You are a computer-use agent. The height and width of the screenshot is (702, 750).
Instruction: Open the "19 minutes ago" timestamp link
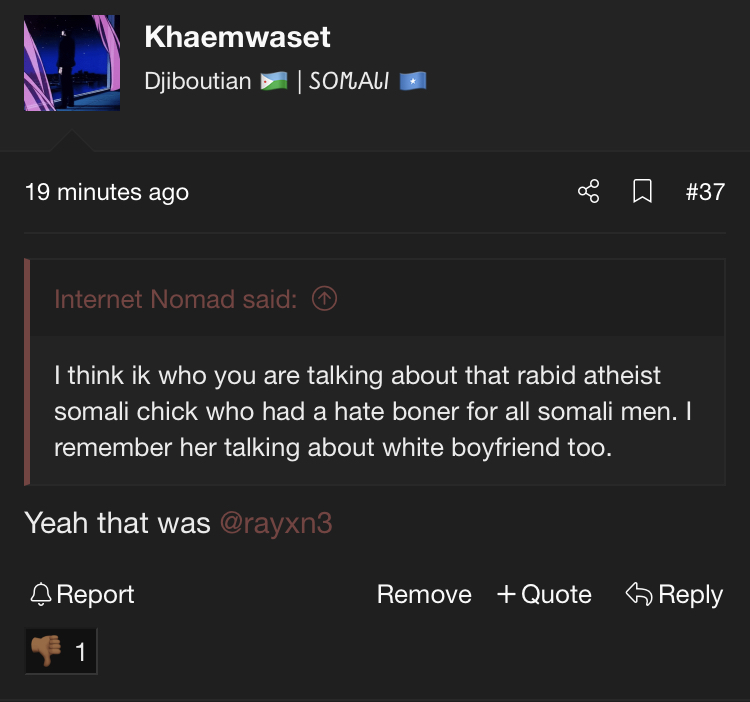[107, 192]
